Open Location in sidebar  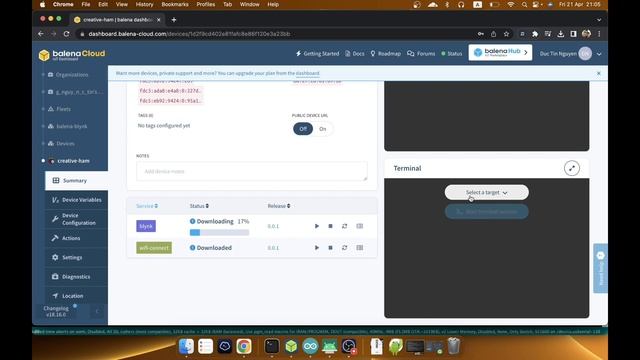[76, 296]
